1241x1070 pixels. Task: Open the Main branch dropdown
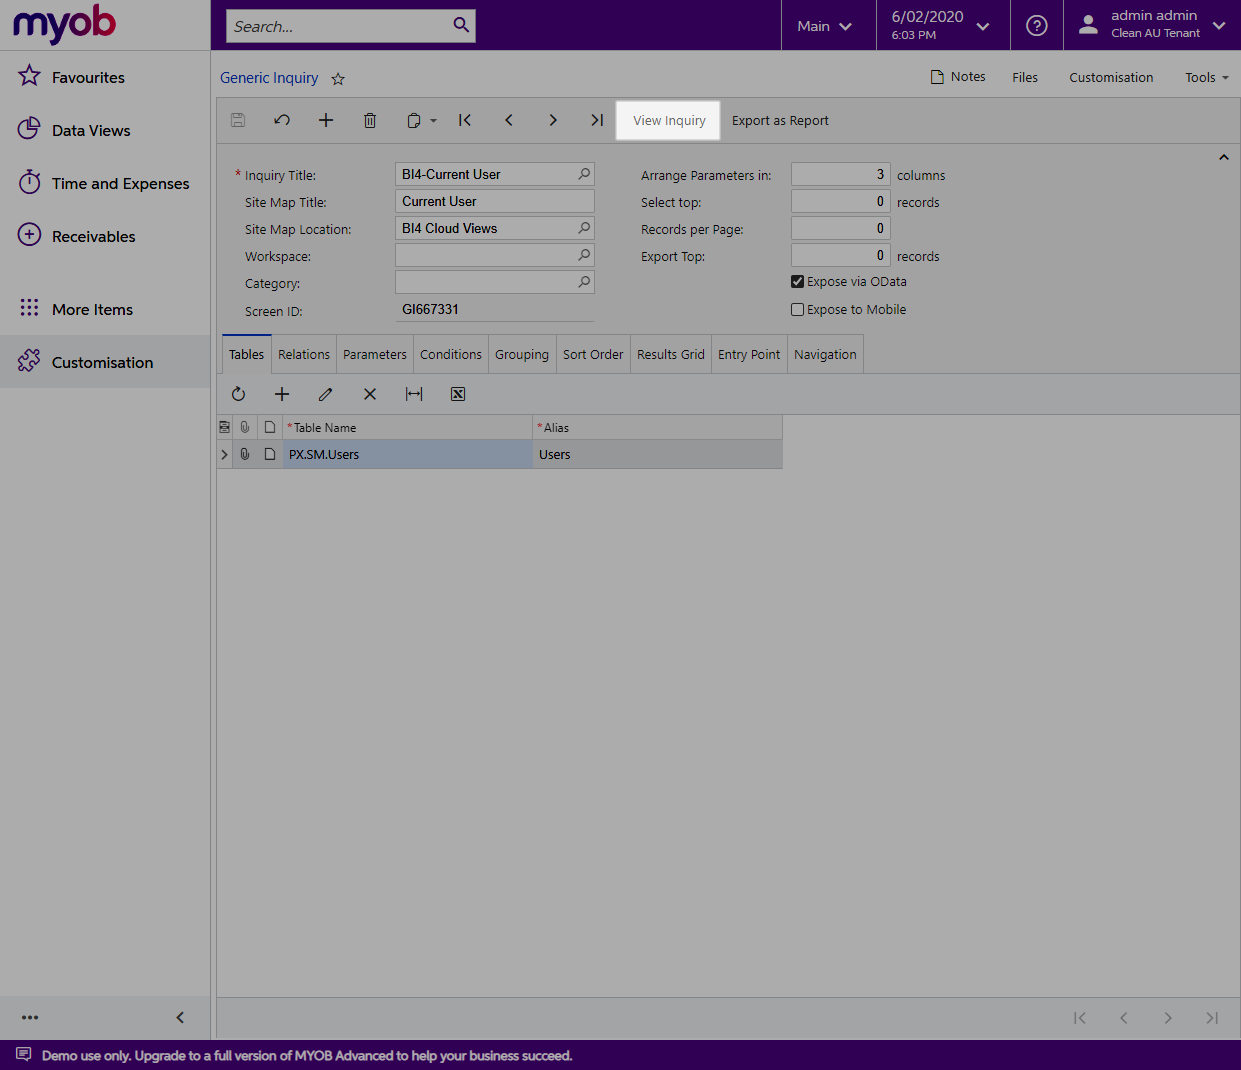pyautogui.click(x=825, y=26)
